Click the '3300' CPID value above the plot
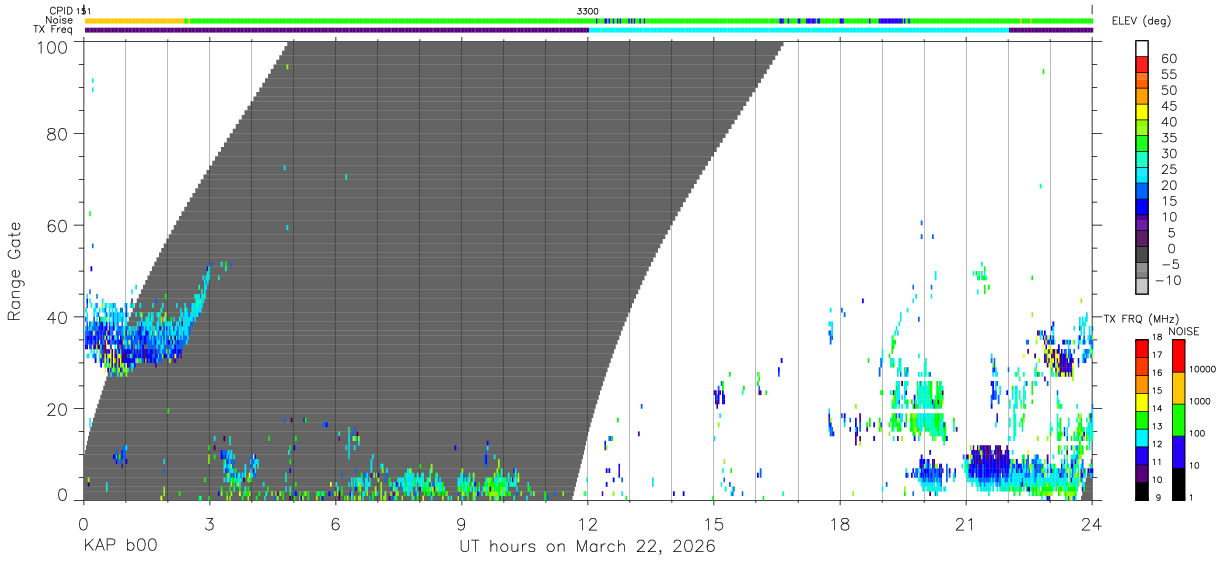Viewport: 1228px width, 567px height. click(x=588, y=10)
